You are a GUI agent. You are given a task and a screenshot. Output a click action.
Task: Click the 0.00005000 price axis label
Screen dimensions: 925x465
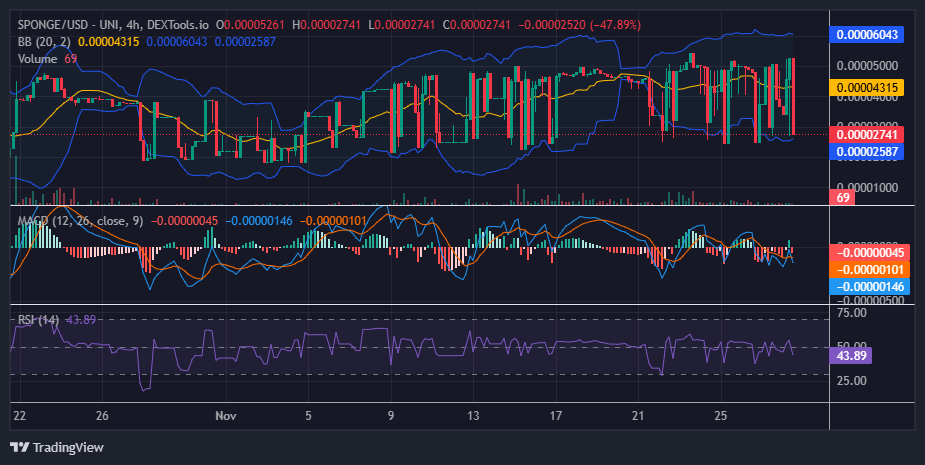(867, 66)
